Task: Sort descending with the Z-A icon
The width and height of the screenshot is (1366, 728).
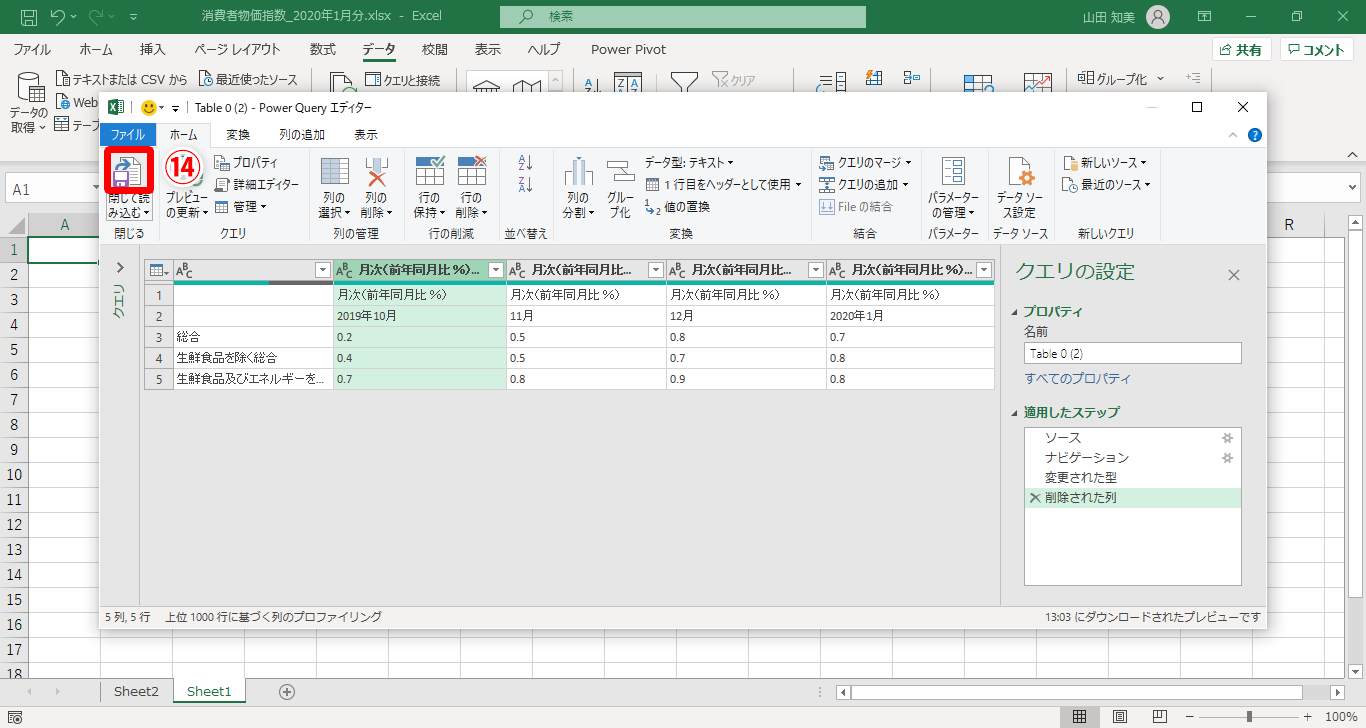Action: [x=526, y=184]
